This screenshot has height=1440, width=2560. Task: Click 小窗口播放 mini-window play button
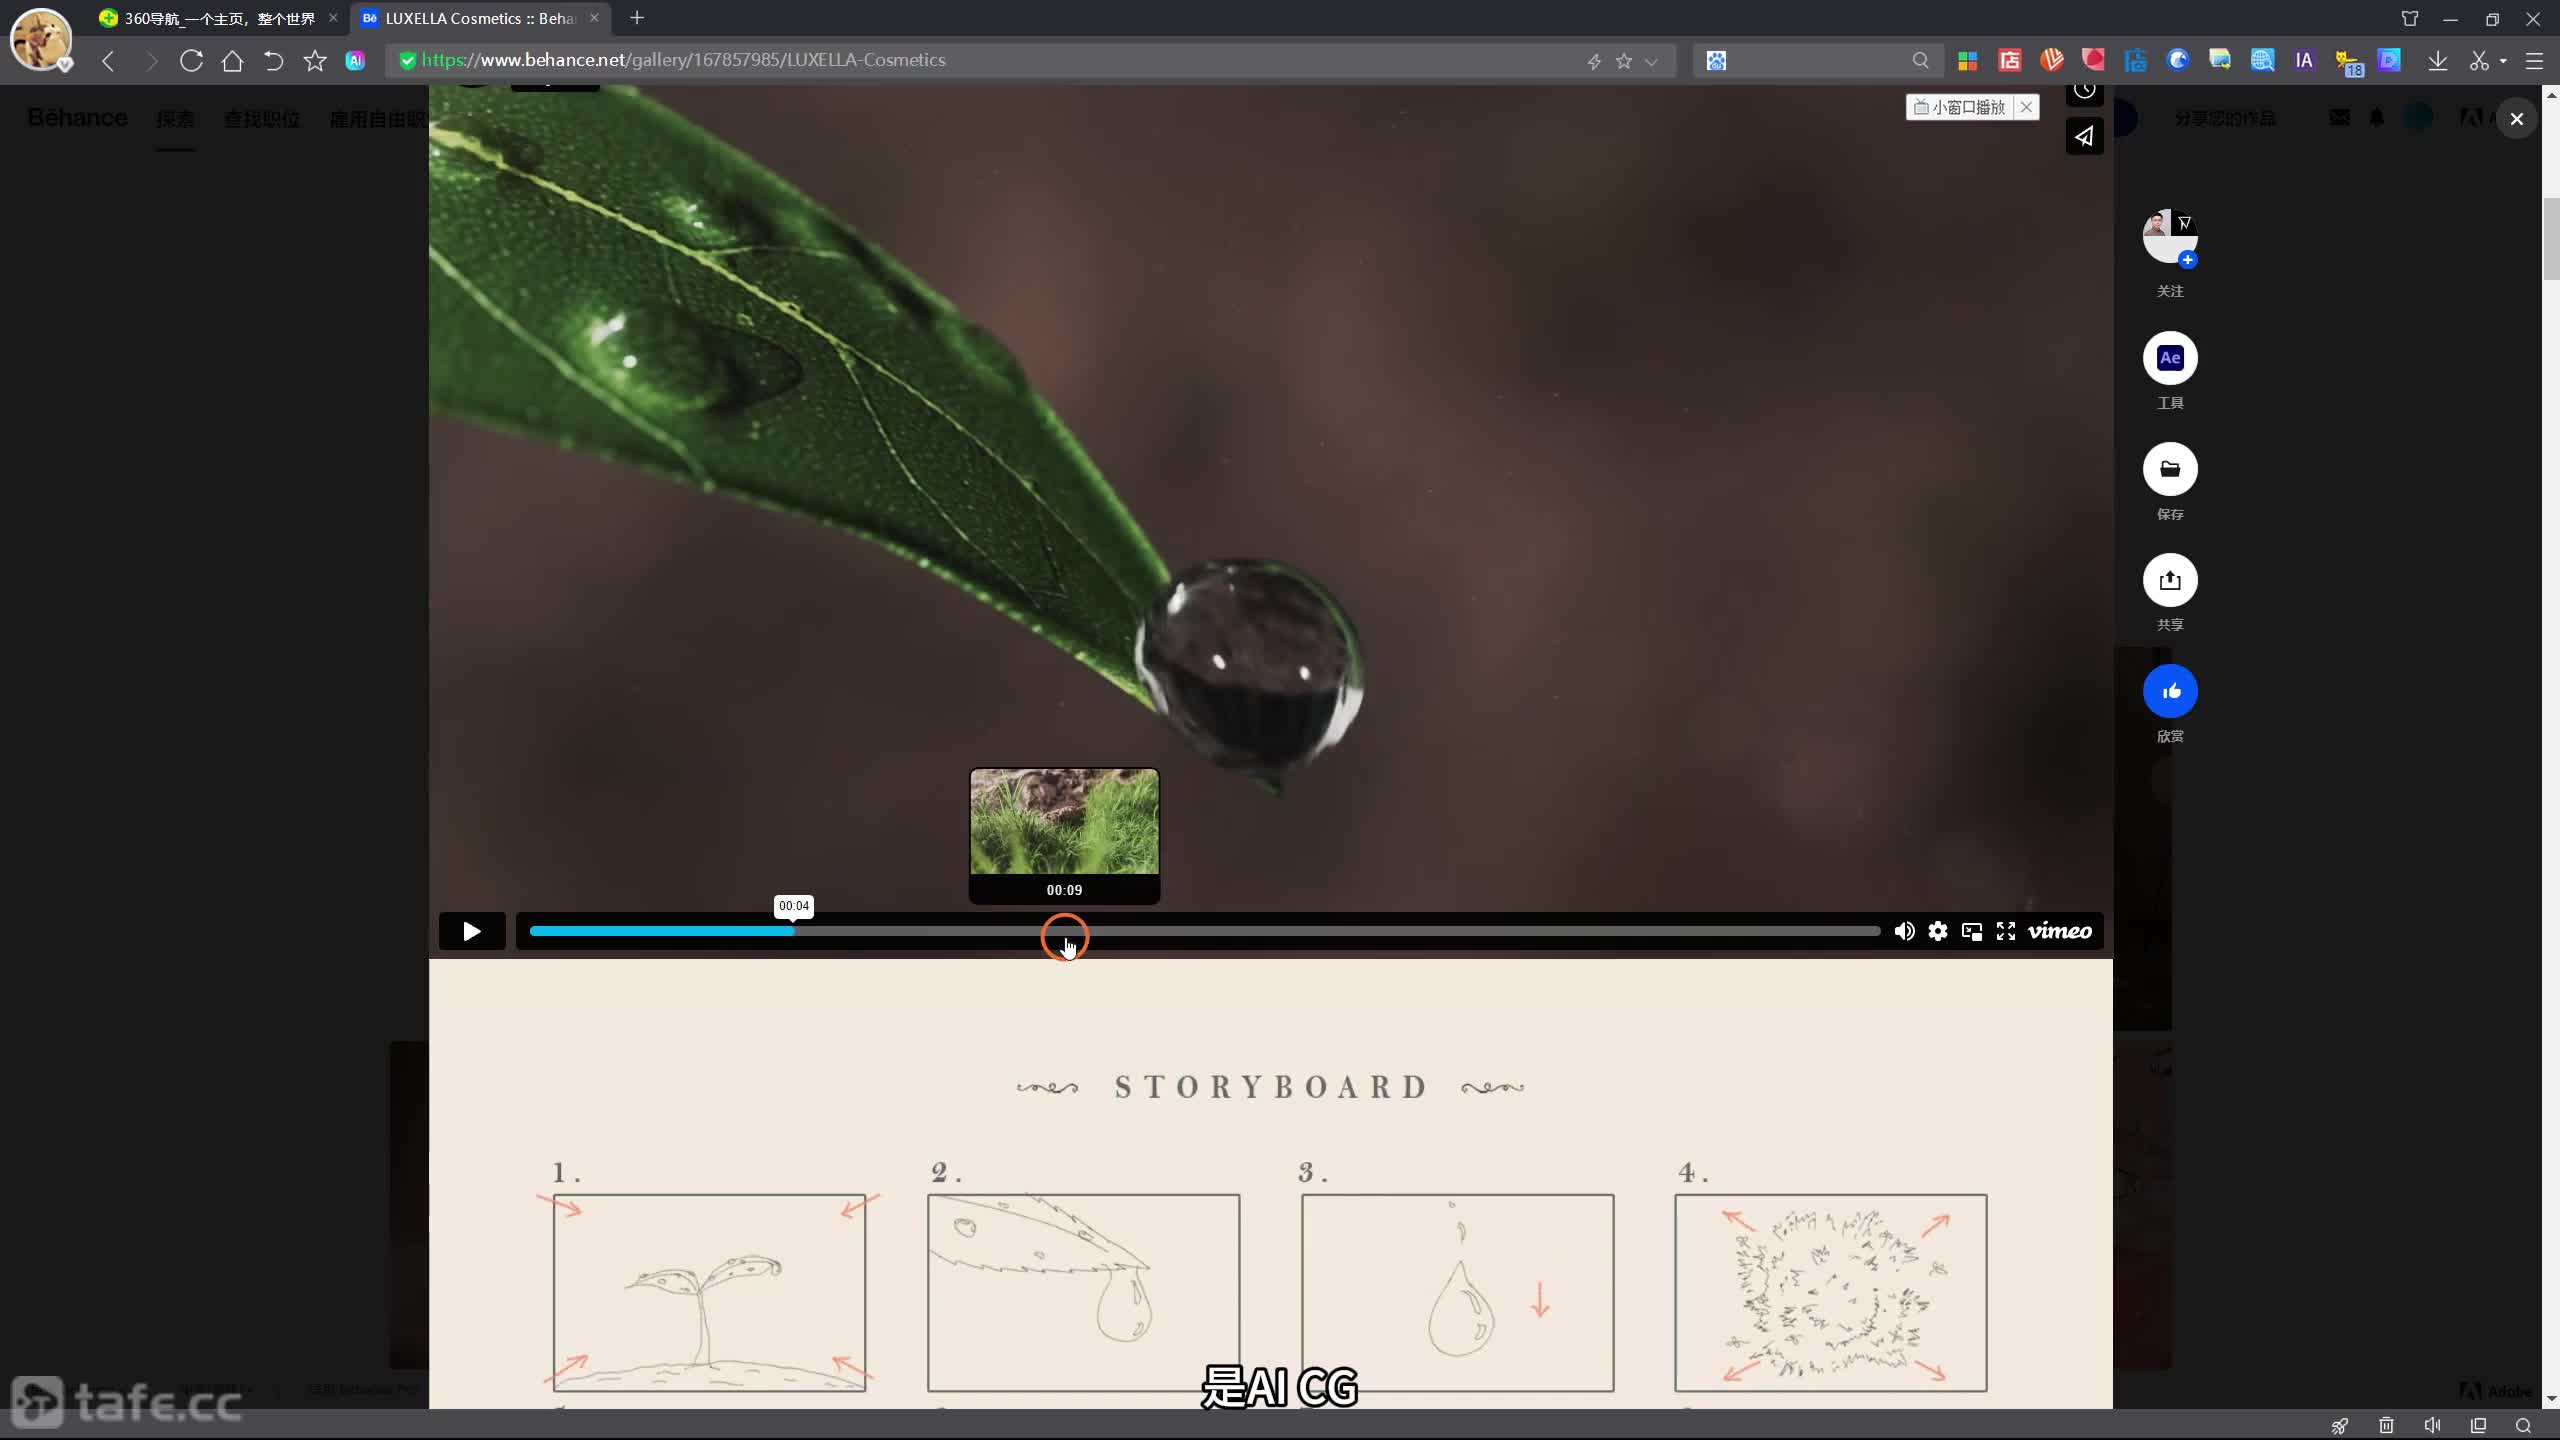1959,107
